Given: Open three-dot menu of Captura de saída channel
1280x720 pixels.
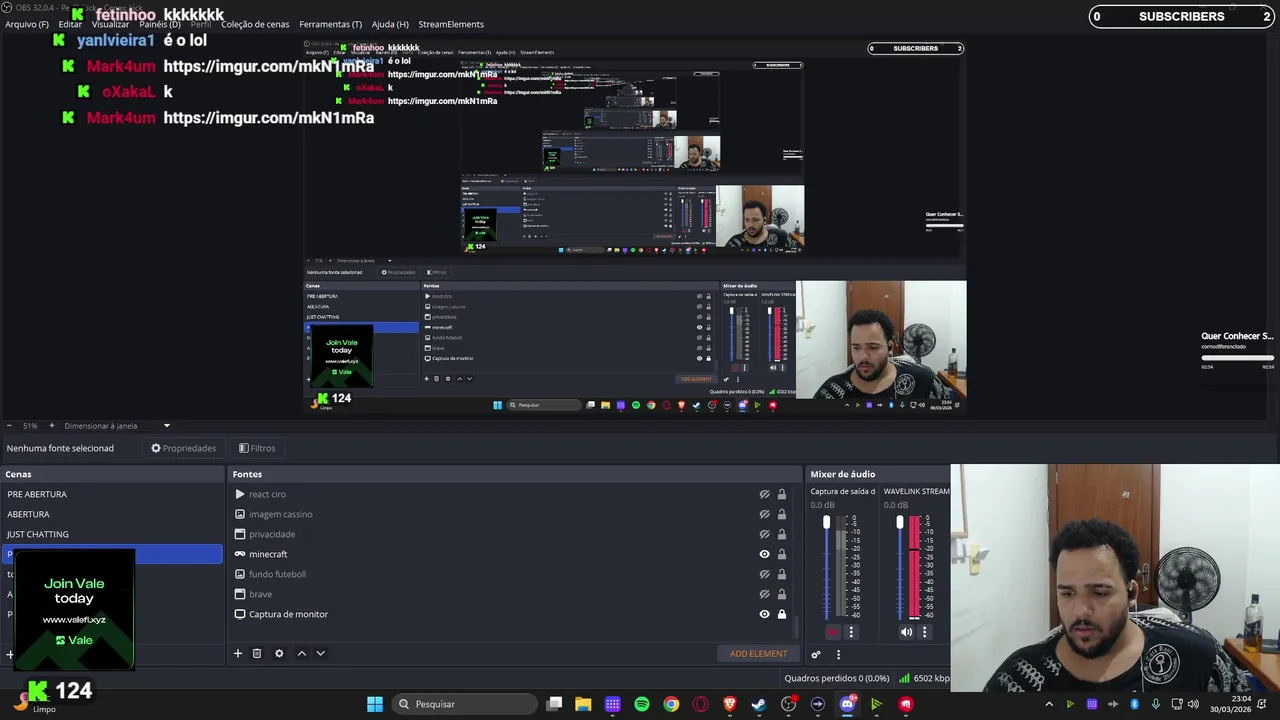Looking at the screenshot, I should coord(851,632).
